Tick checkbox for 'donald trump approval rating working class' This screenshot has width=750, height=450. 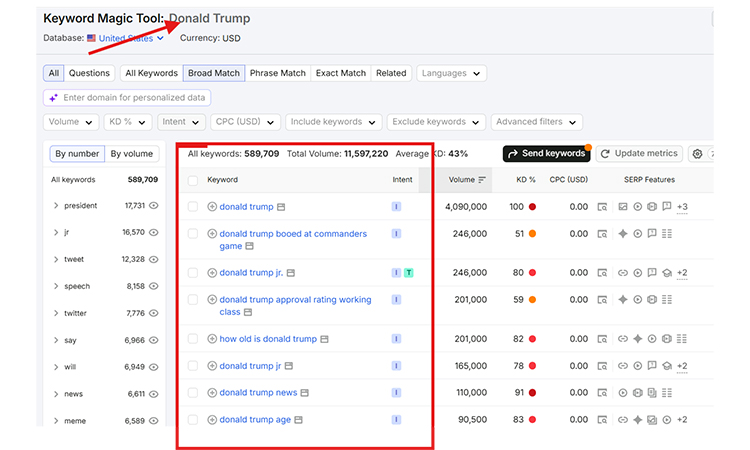193,299
